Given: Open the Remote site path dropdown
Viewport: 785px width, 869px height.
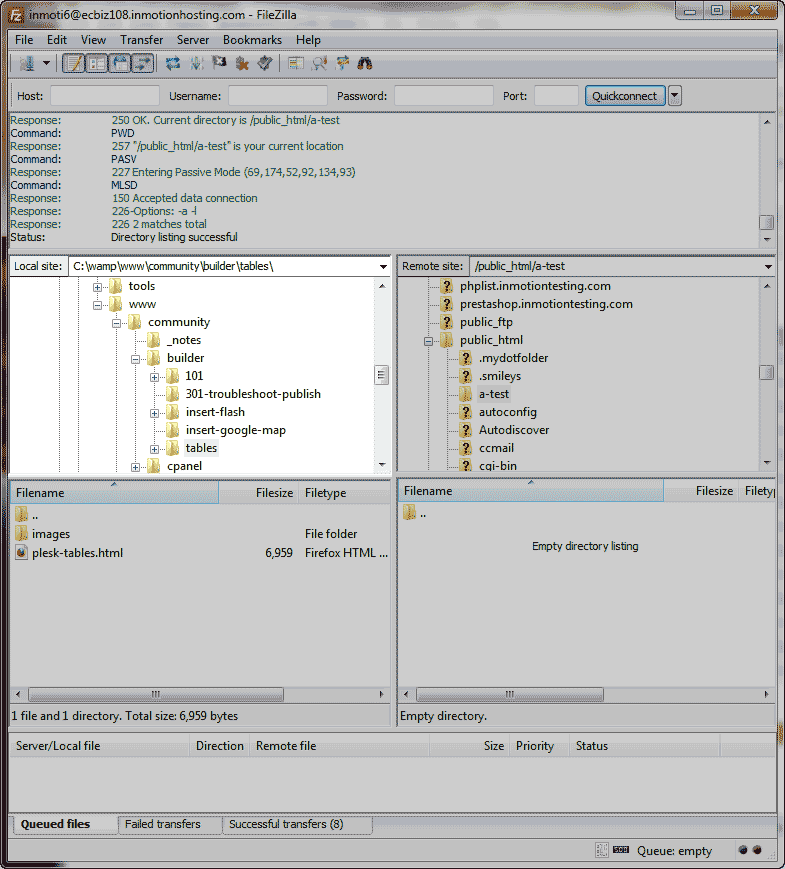Looking at the screenshot, I should [767, 267].
